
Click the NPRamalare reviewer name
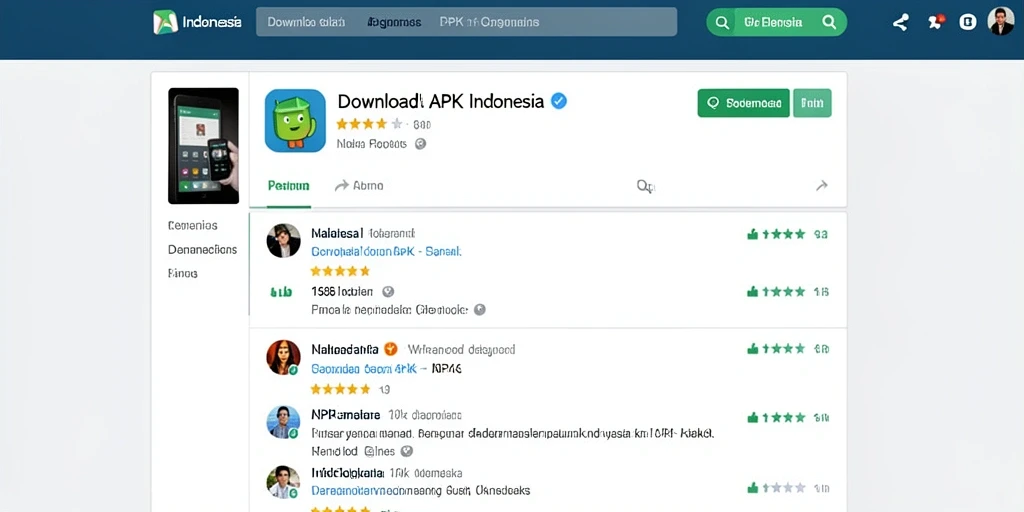pos(345,415)
